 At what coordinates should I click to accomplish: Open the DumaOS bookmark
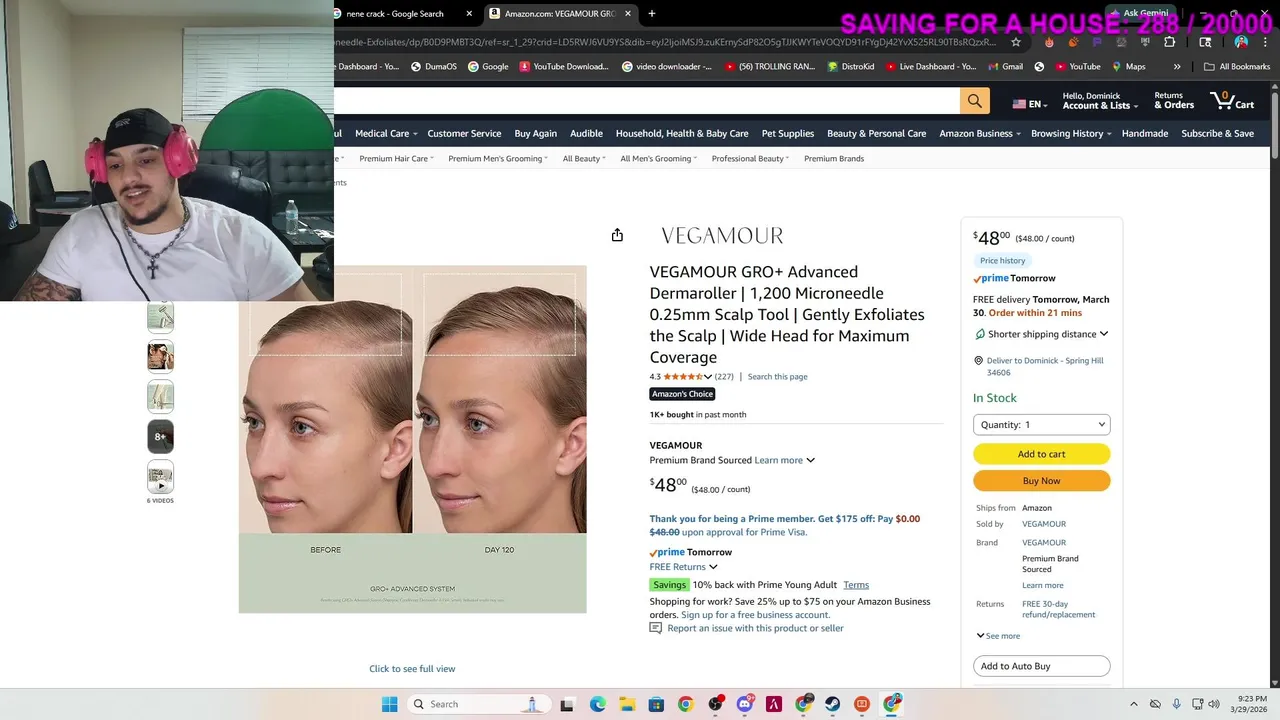(x=433, y=67)
